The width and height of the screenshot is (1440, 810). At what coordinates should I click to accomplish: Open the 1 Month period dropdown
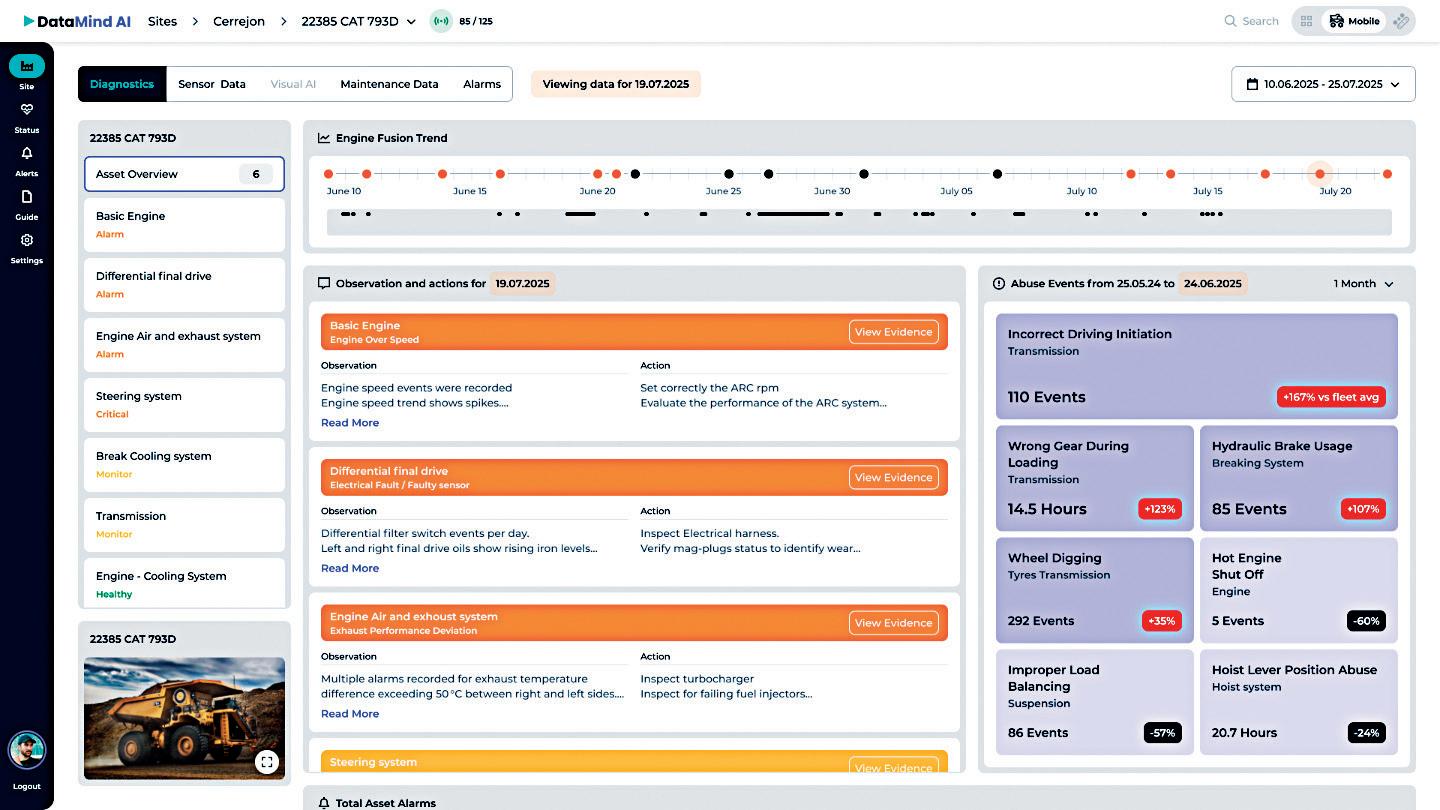tap(1364, 283)
